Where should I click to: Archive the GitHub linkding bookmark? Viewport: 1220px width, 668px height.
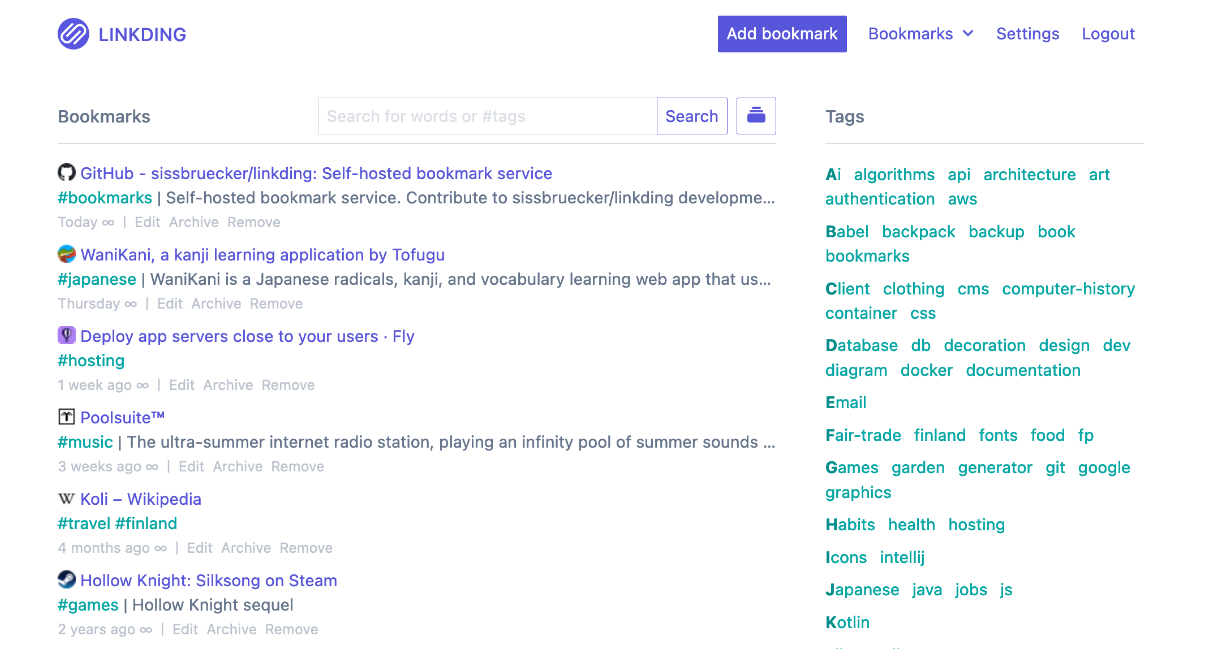coord(194,222)
